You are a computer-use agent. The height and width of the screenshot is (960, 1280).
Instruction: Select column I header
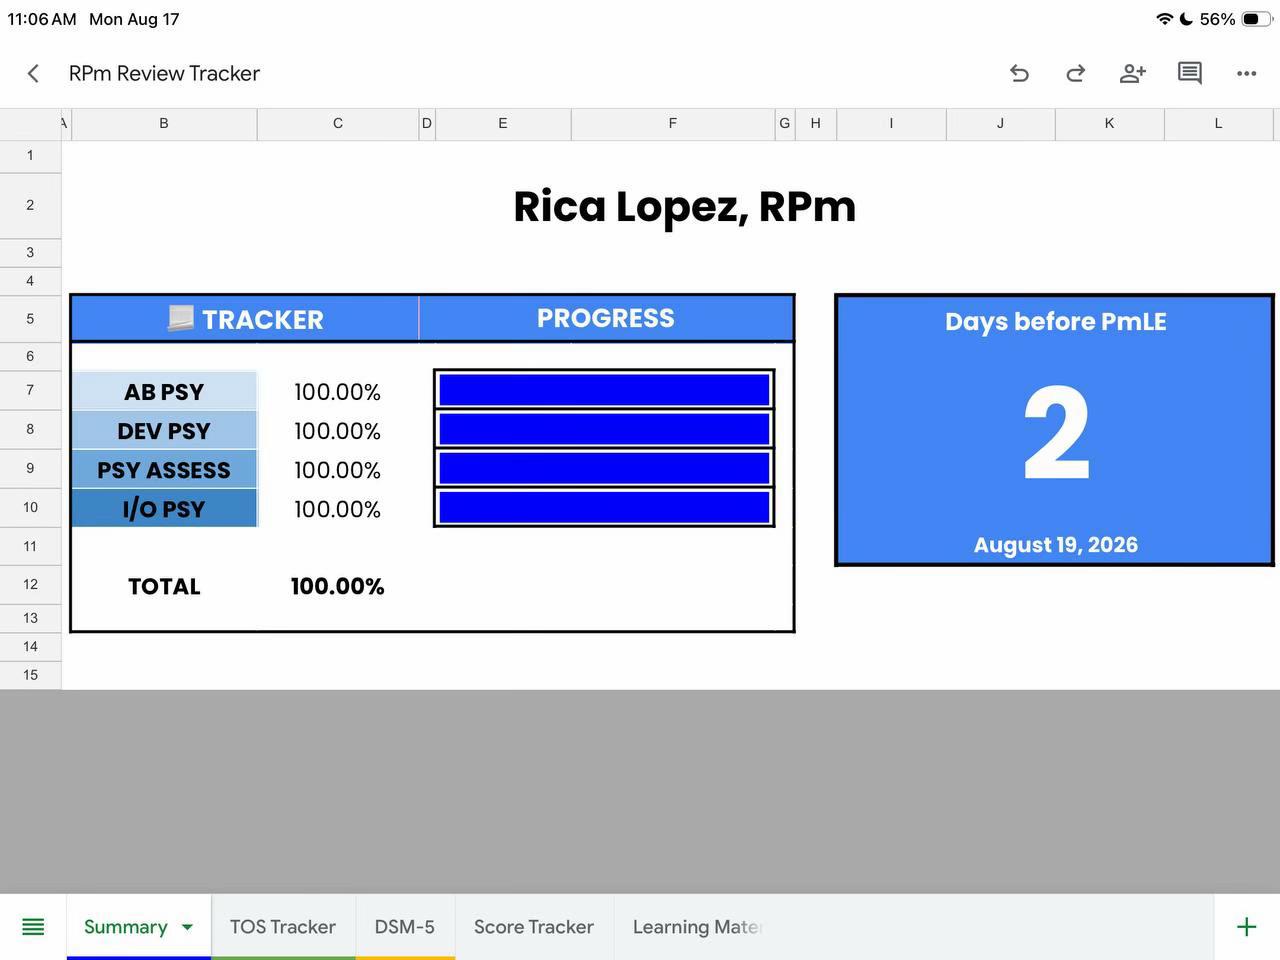coord(891,123)
